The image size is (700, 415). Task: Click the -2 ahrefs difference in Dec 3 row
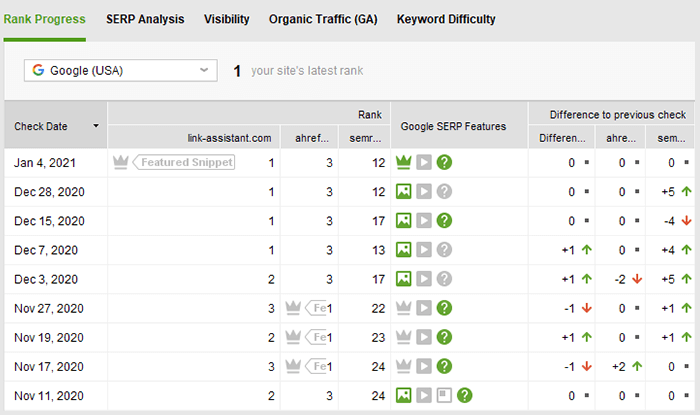(620, 279)
